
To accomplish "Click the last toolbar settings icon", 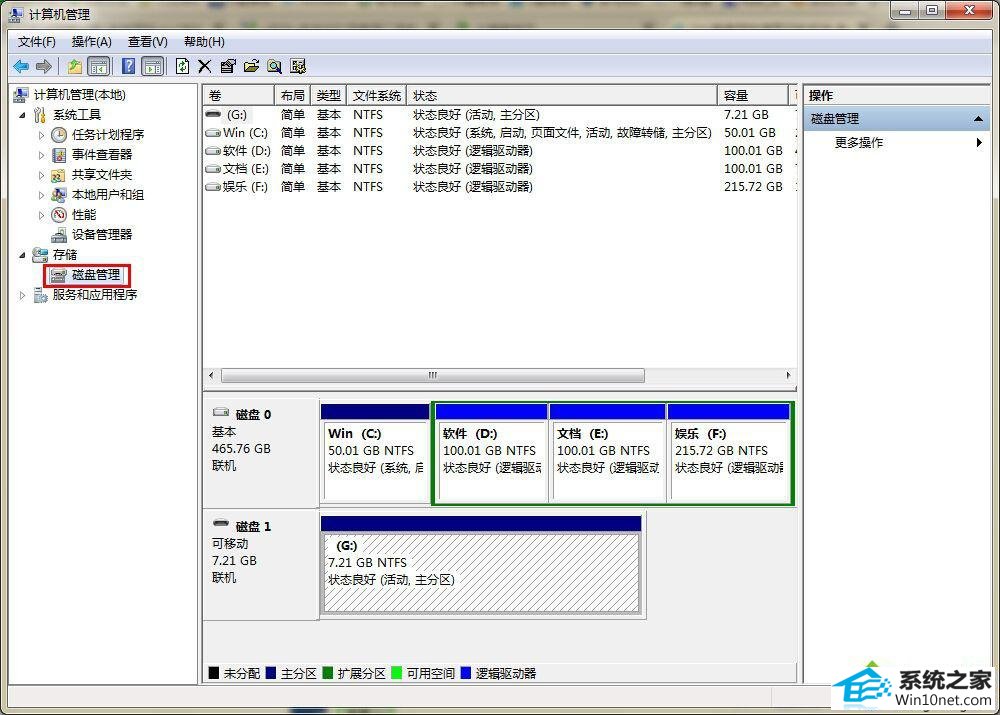I will click(x=298, y=66).
